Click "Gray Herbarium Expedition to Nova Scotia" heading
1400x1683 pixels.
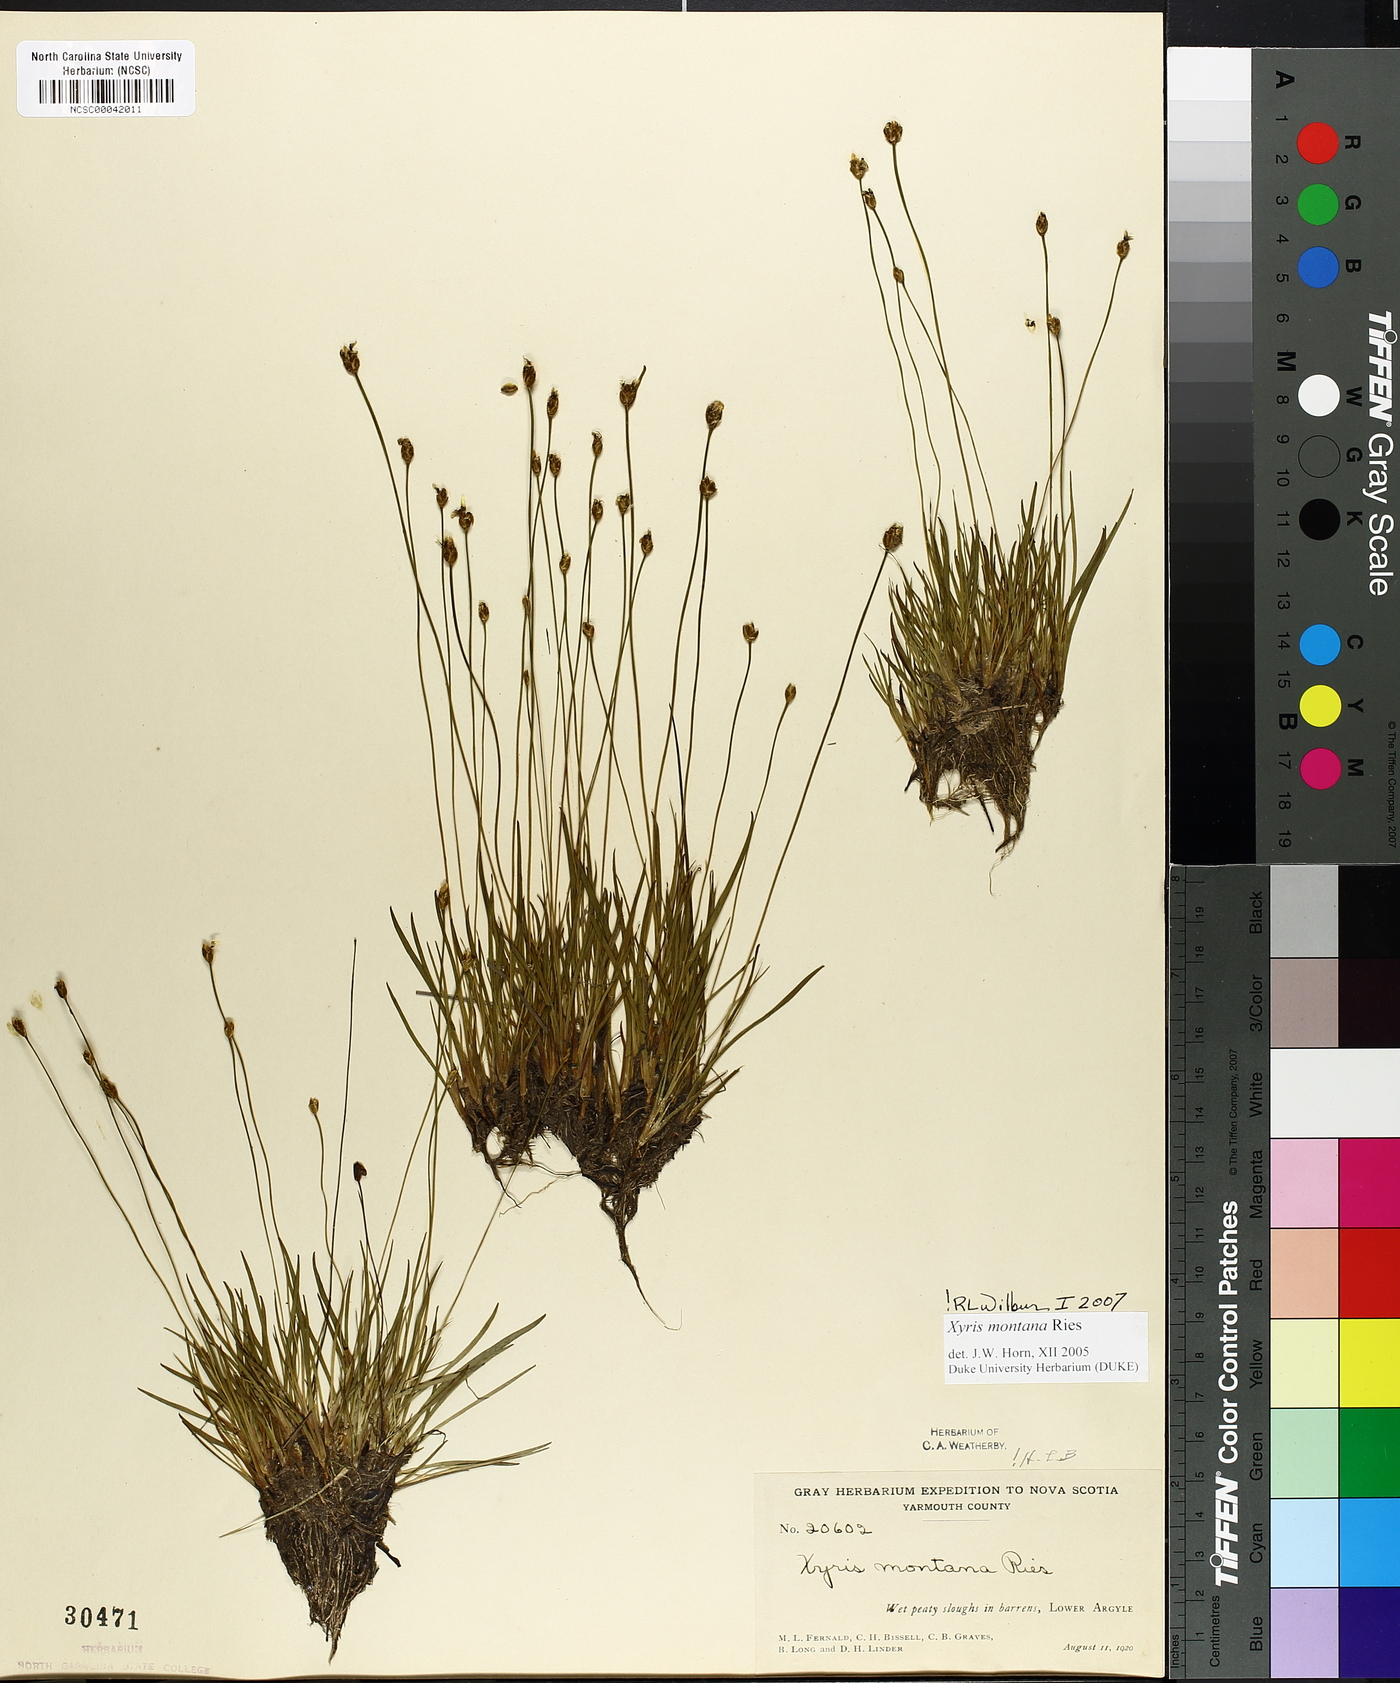click(956, 1490)
